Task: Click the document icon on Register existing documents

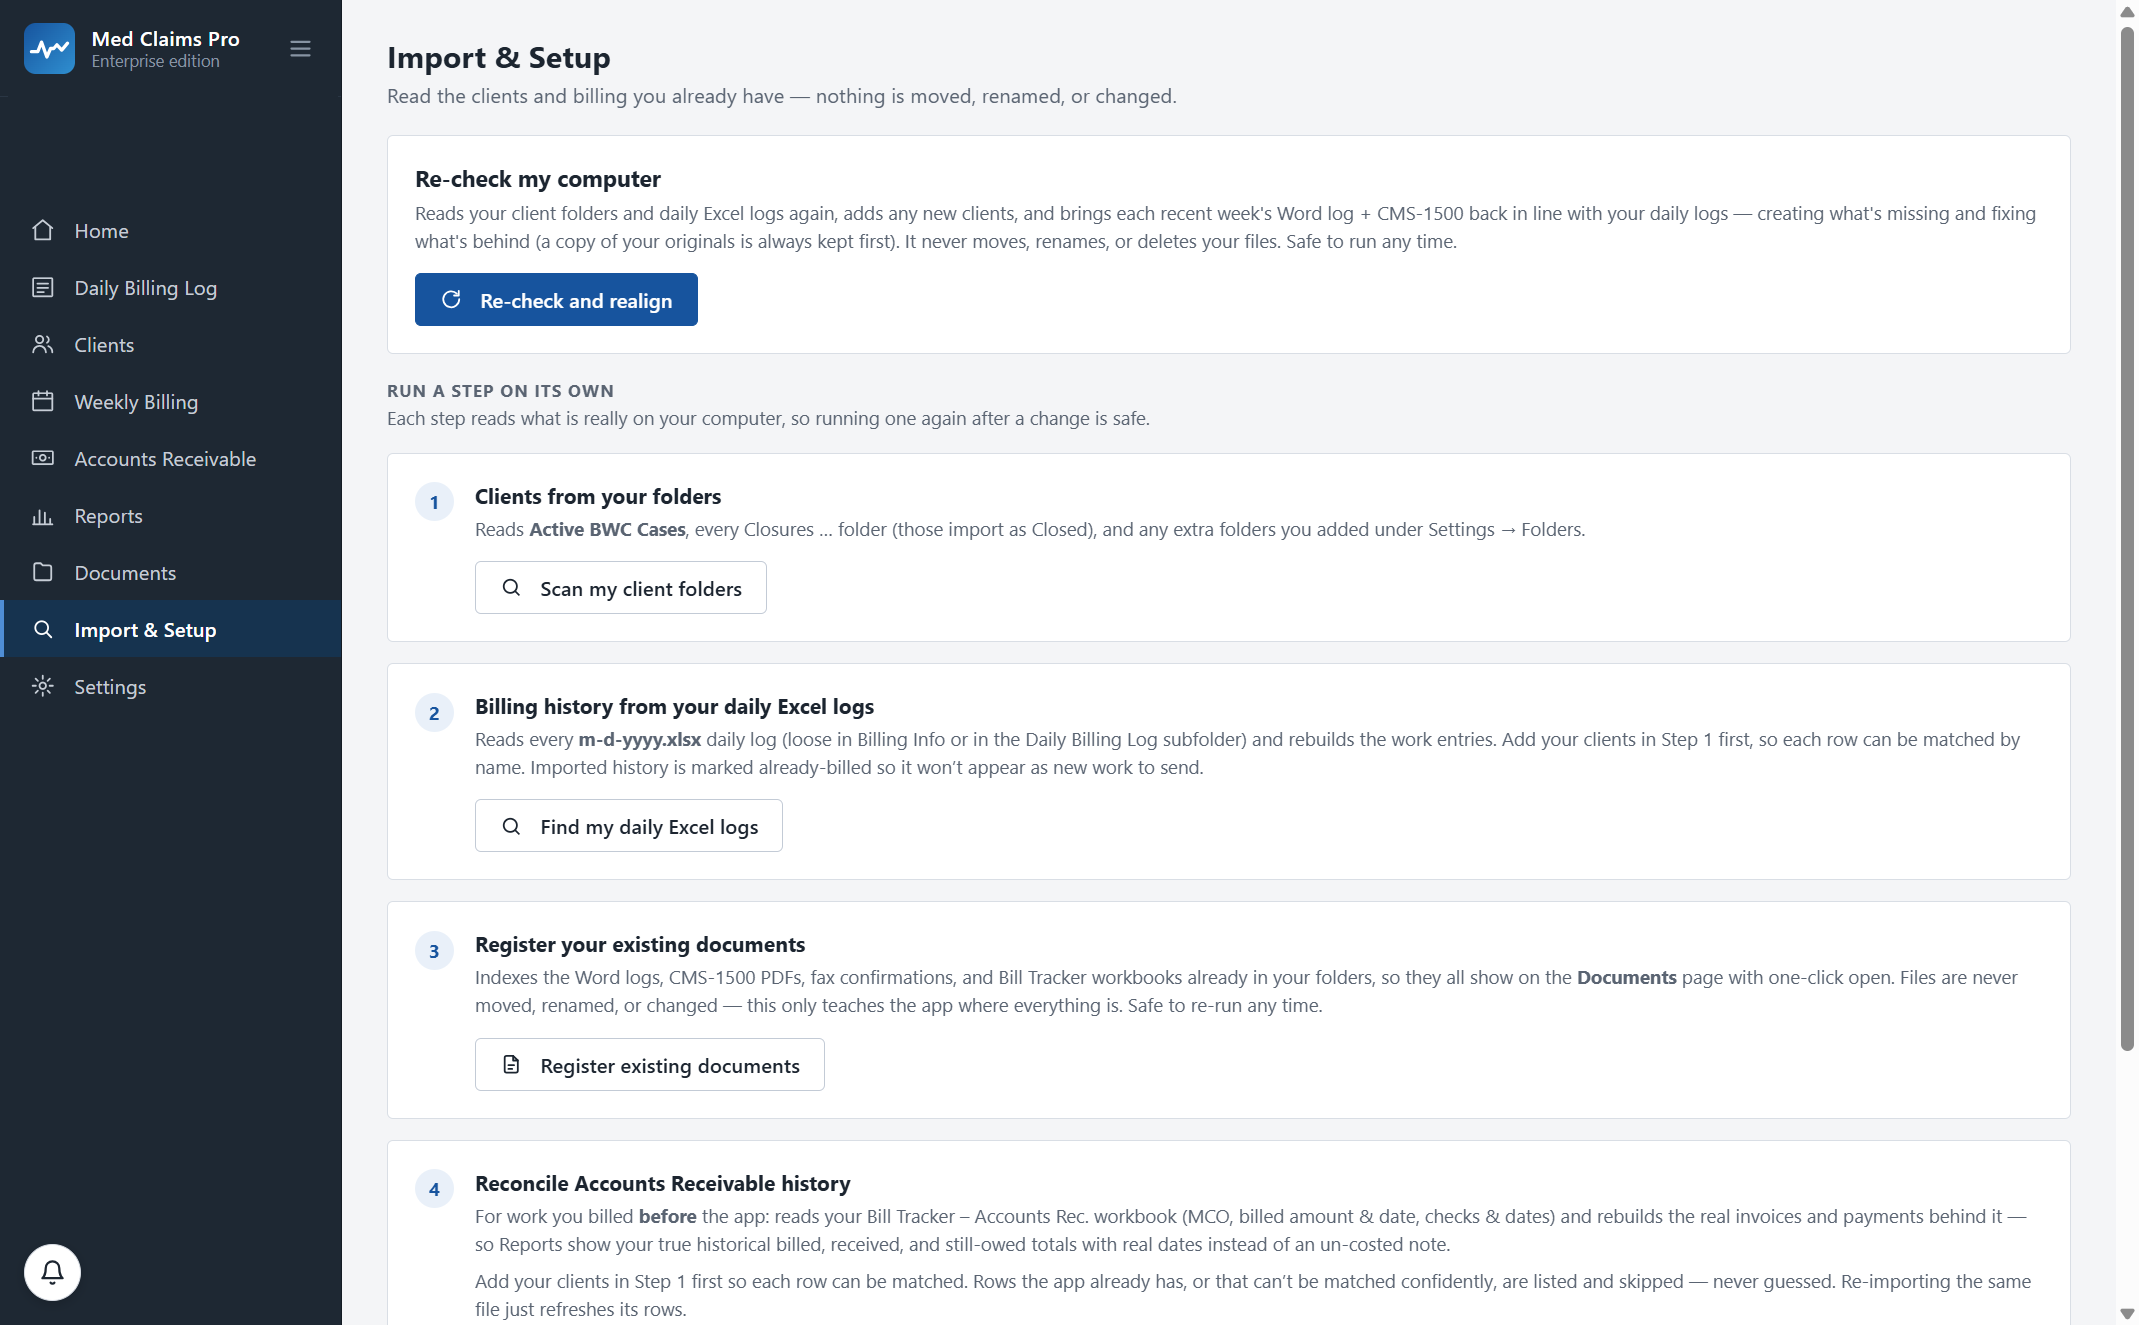Action: [511, 1065]
